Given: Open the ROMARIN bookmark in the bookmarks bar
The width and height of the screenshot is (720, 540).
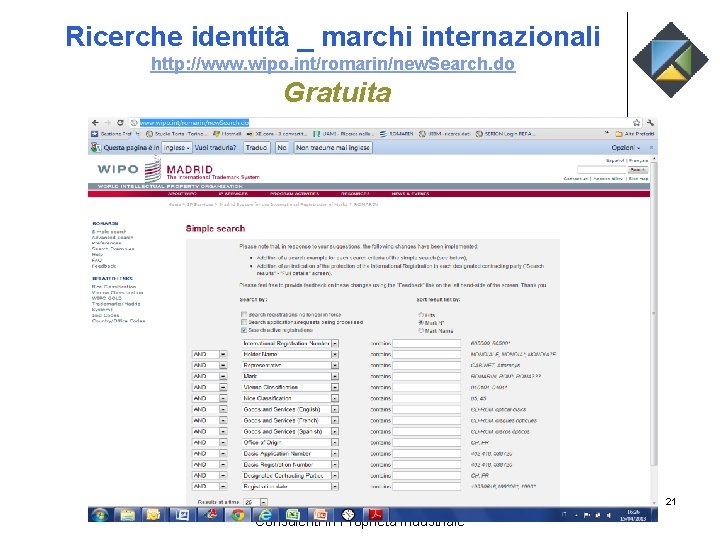Looking at the screenshot, I should [x=397, y=134].
